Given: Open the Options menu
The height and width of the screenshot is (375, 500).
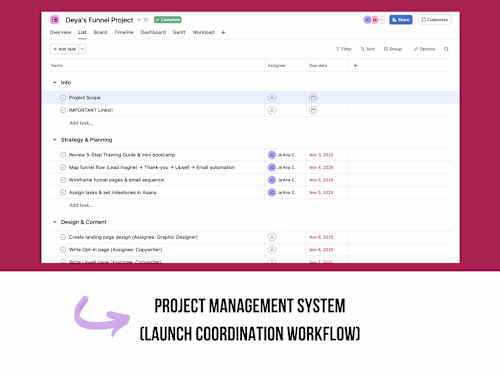Looking at the screenshot, I should [424, 49].
